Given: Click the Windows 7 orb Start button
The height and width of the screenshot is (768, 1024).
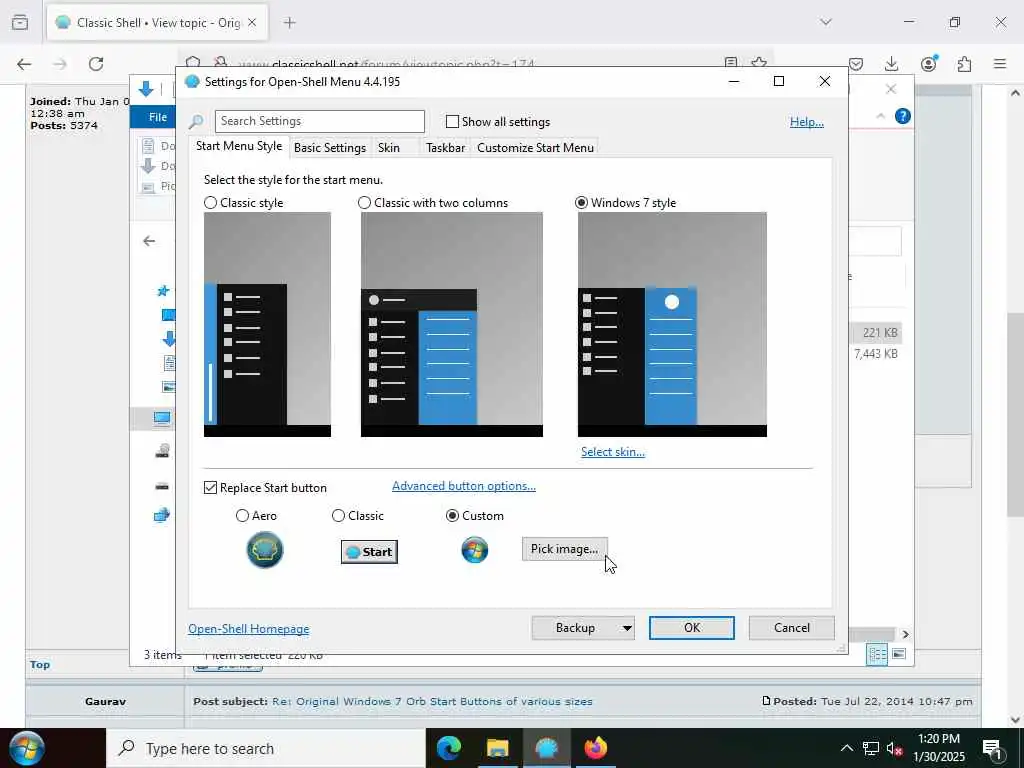Looking at the screenshot, I should click(26, 748).
